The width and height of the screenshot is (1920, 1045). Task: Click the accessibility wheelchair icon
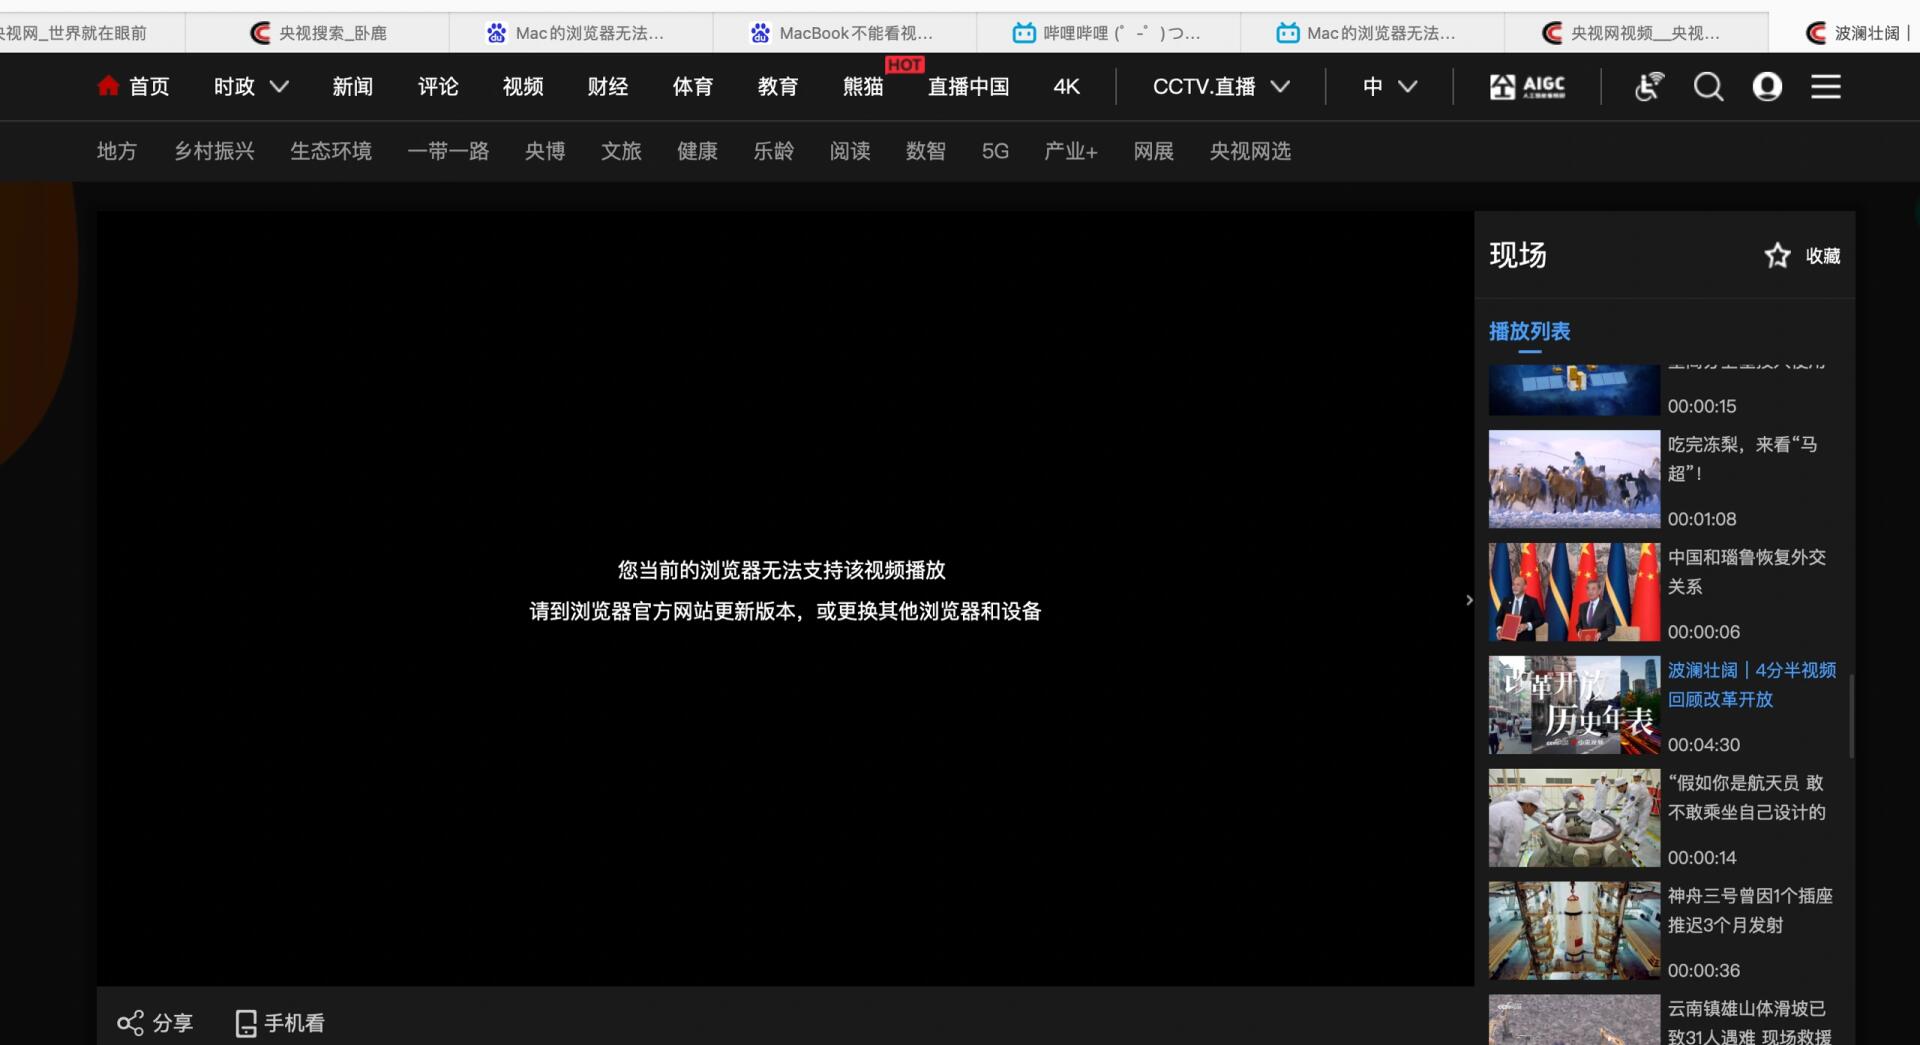coord(1648,87)
